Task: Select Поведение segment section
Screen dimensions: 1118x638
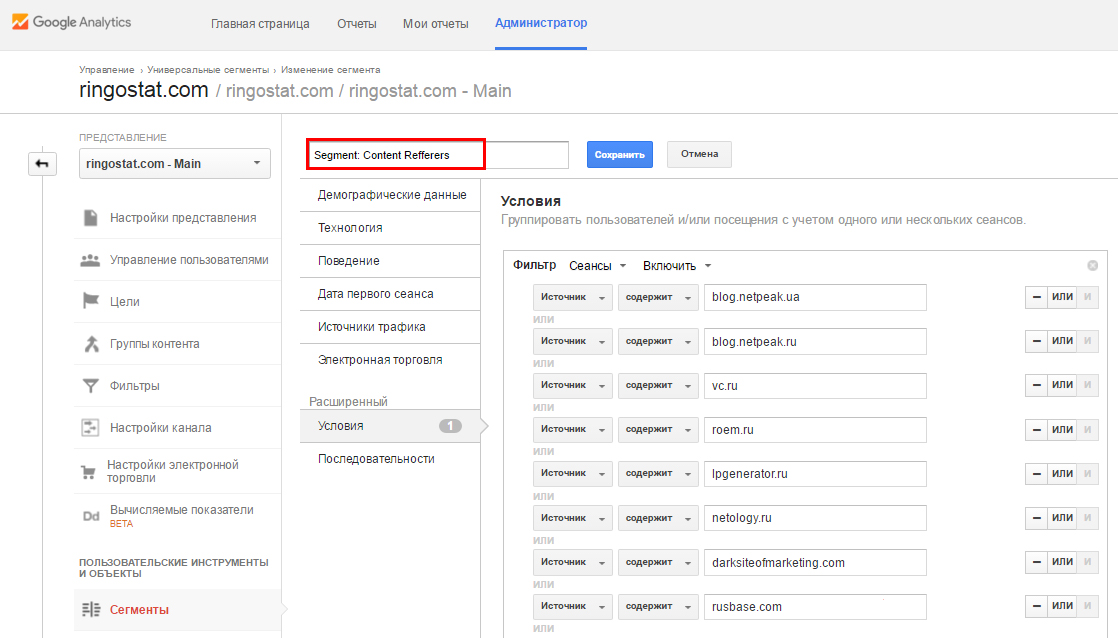Action: (390, 261)
